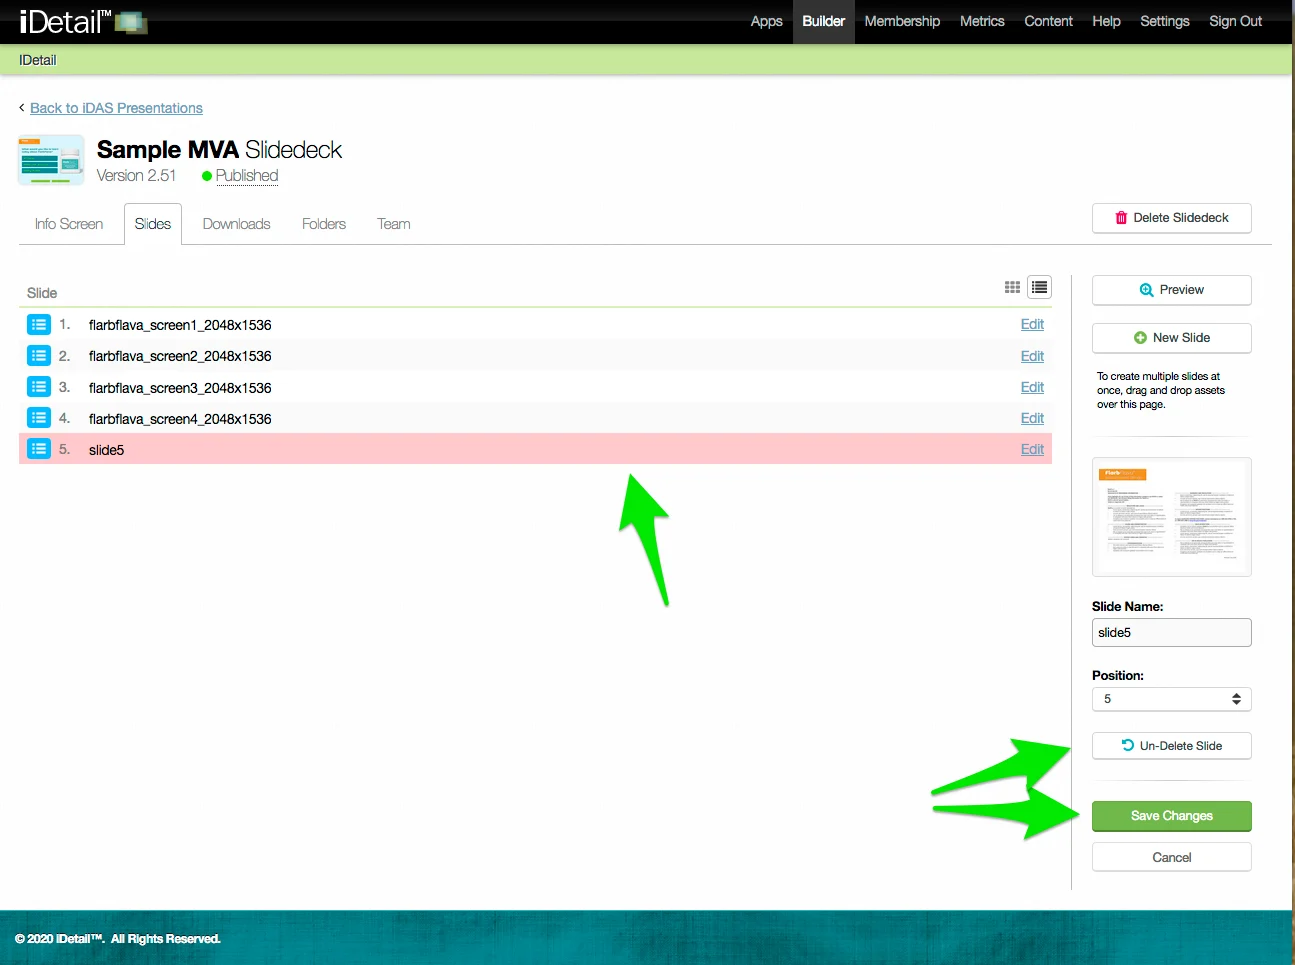Go Back to iDAS Presentations
Image resolution: width=1295 pixels, height=965 pixels.
(116, 108)
